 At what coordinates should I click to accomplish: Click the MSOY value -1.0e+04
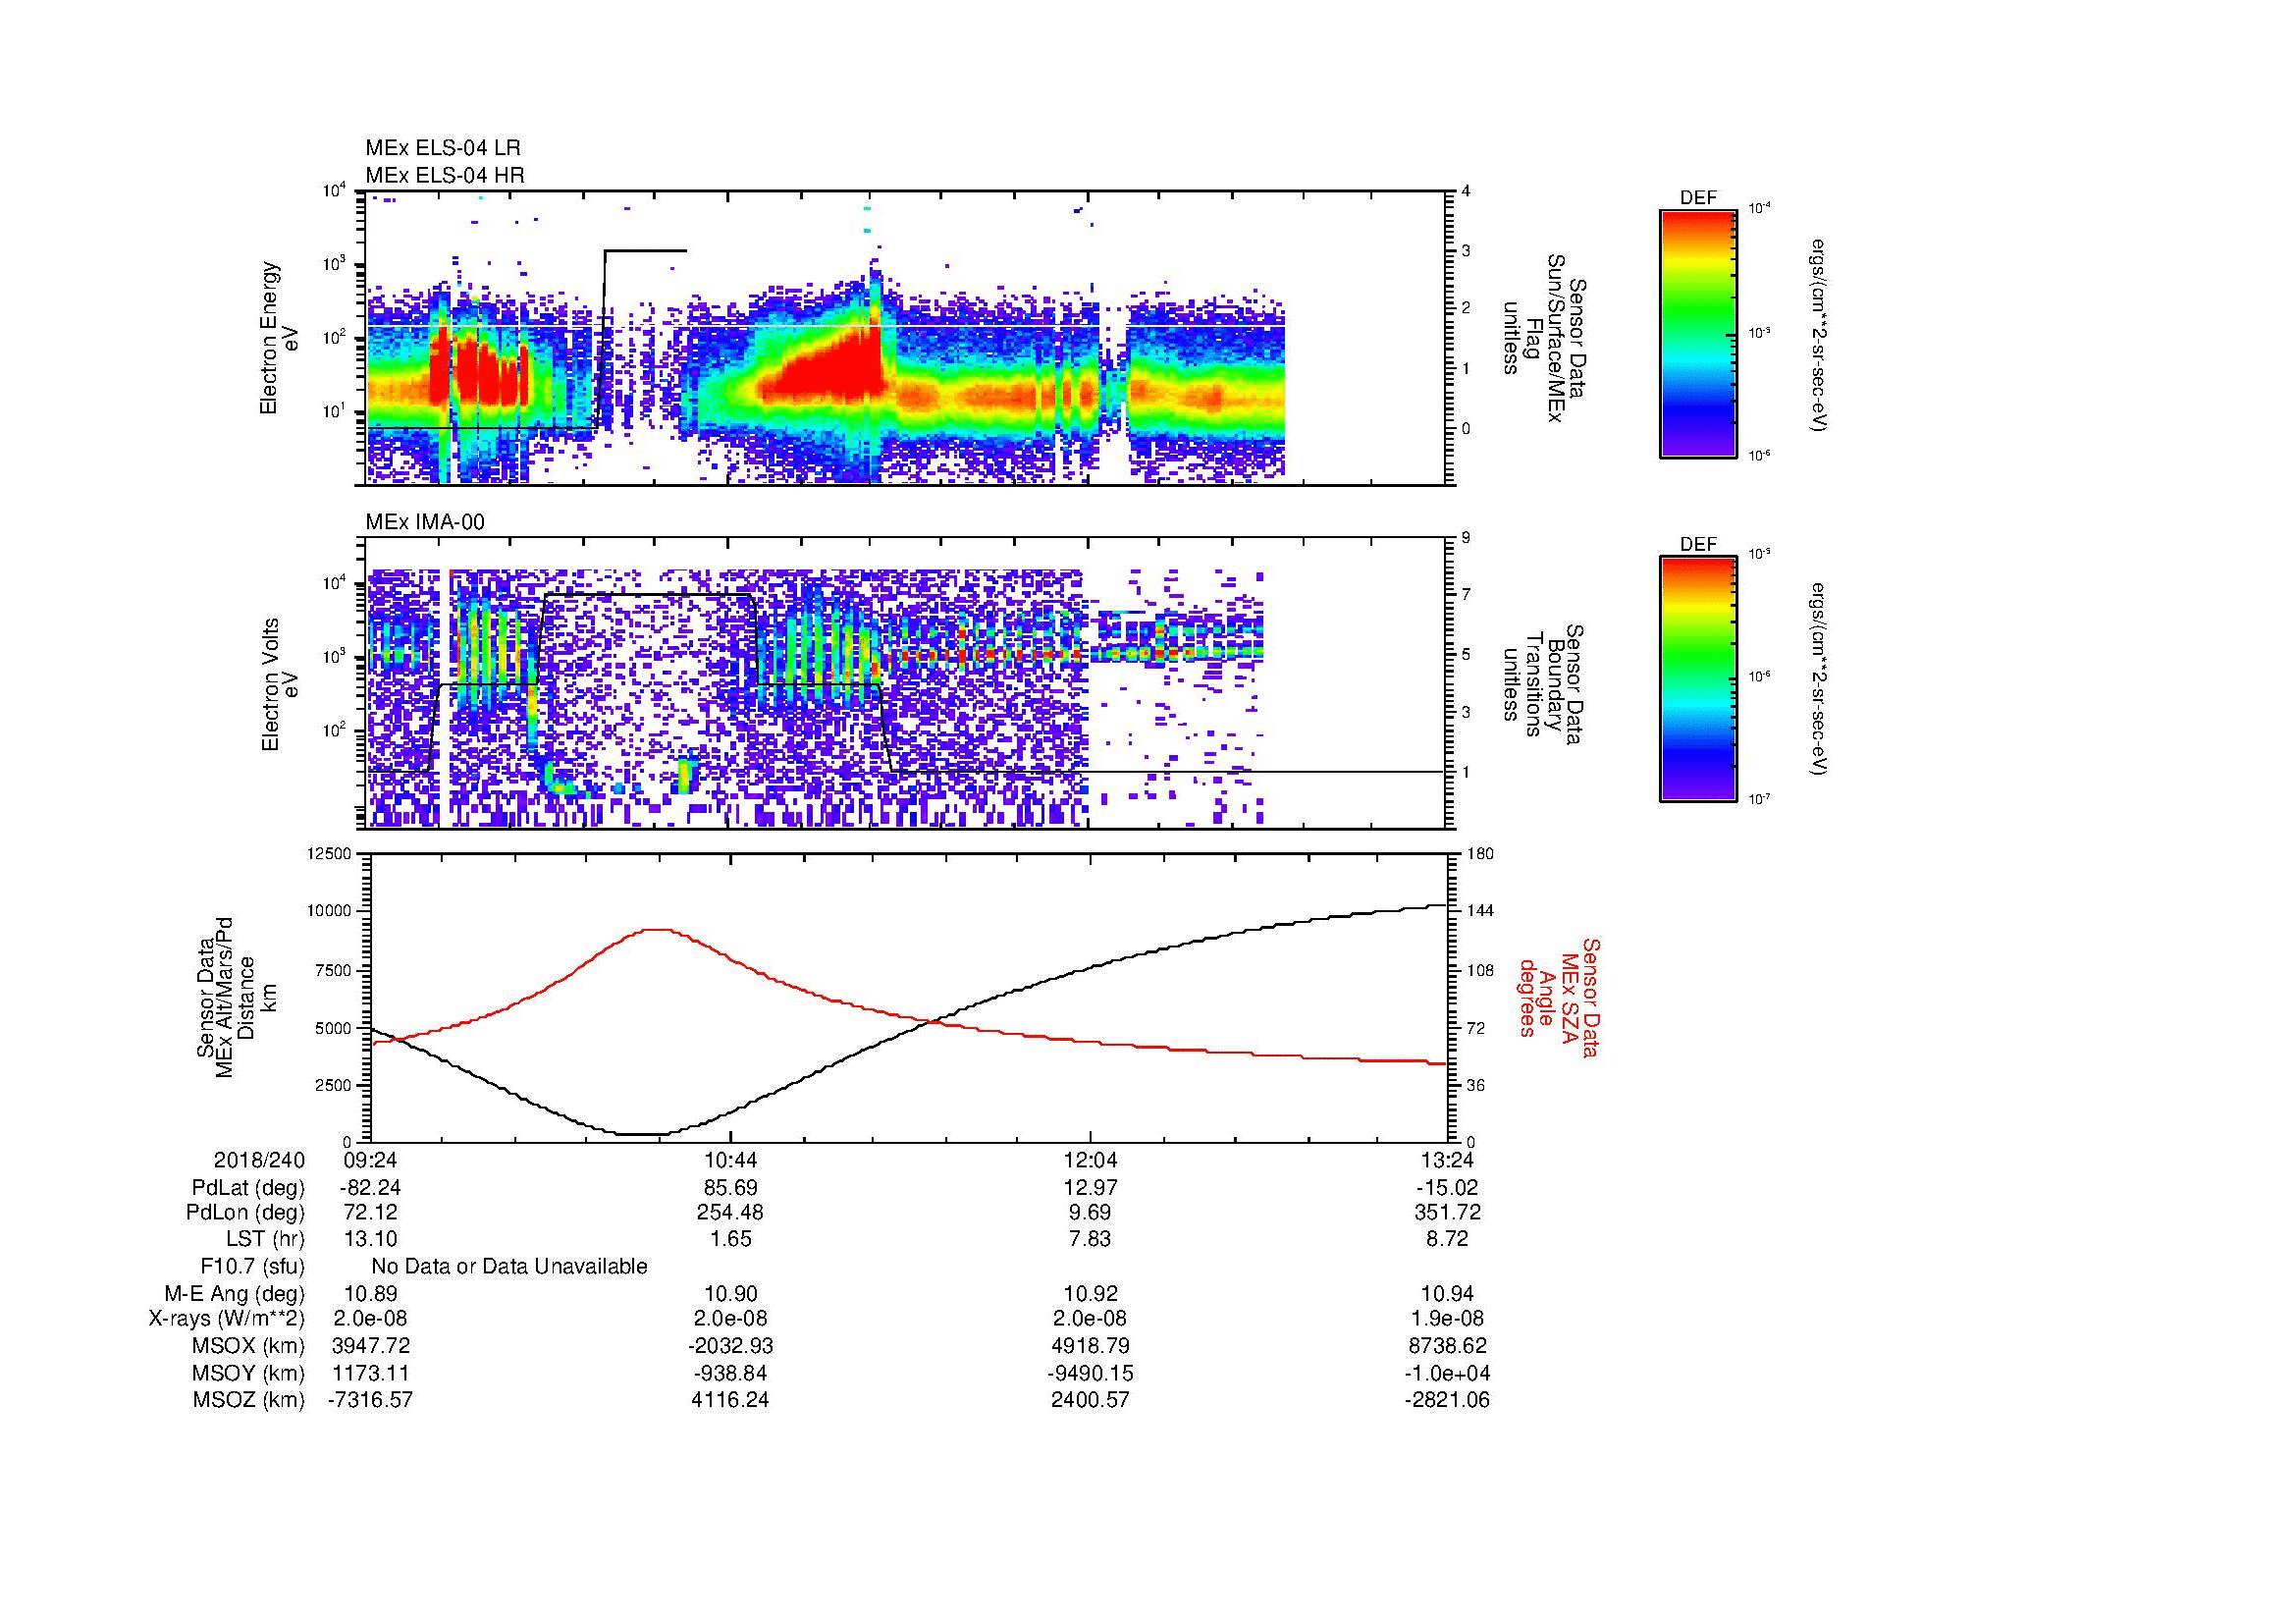[x=1447, y=1373]
